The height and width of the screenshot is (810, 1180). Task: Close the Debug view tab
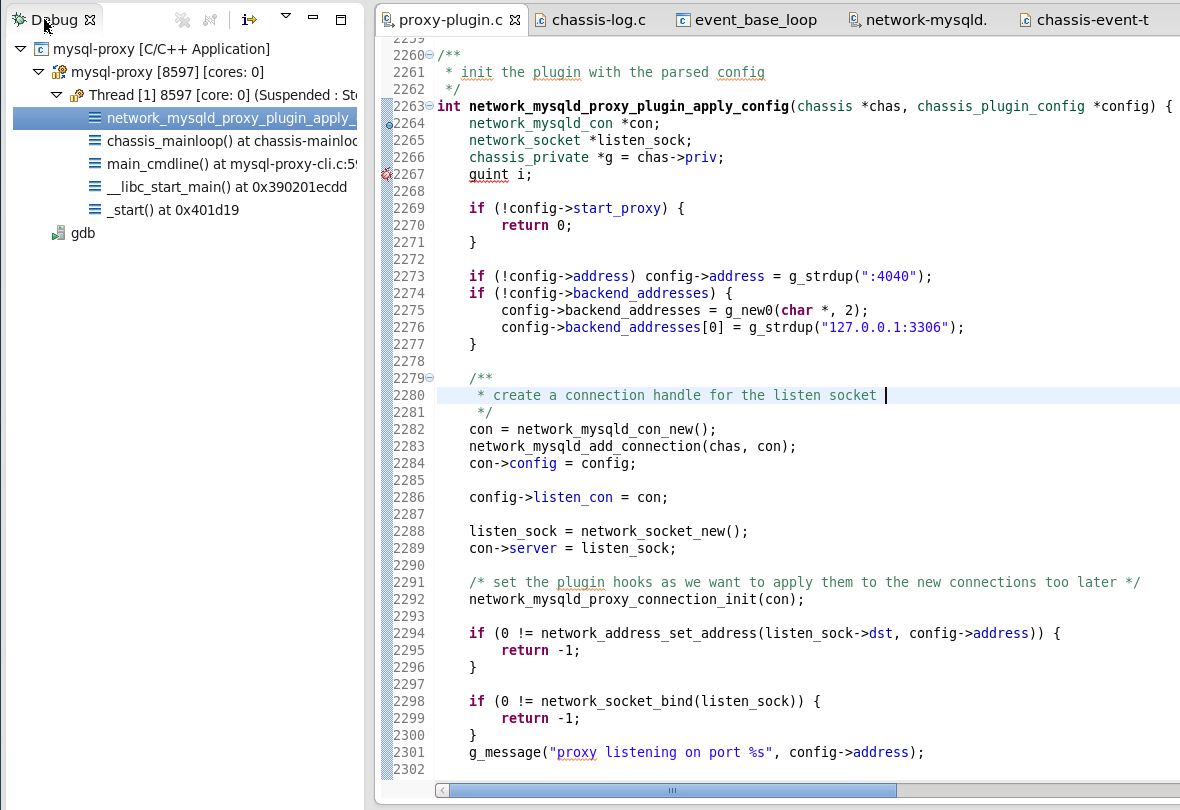pos(90,20)
